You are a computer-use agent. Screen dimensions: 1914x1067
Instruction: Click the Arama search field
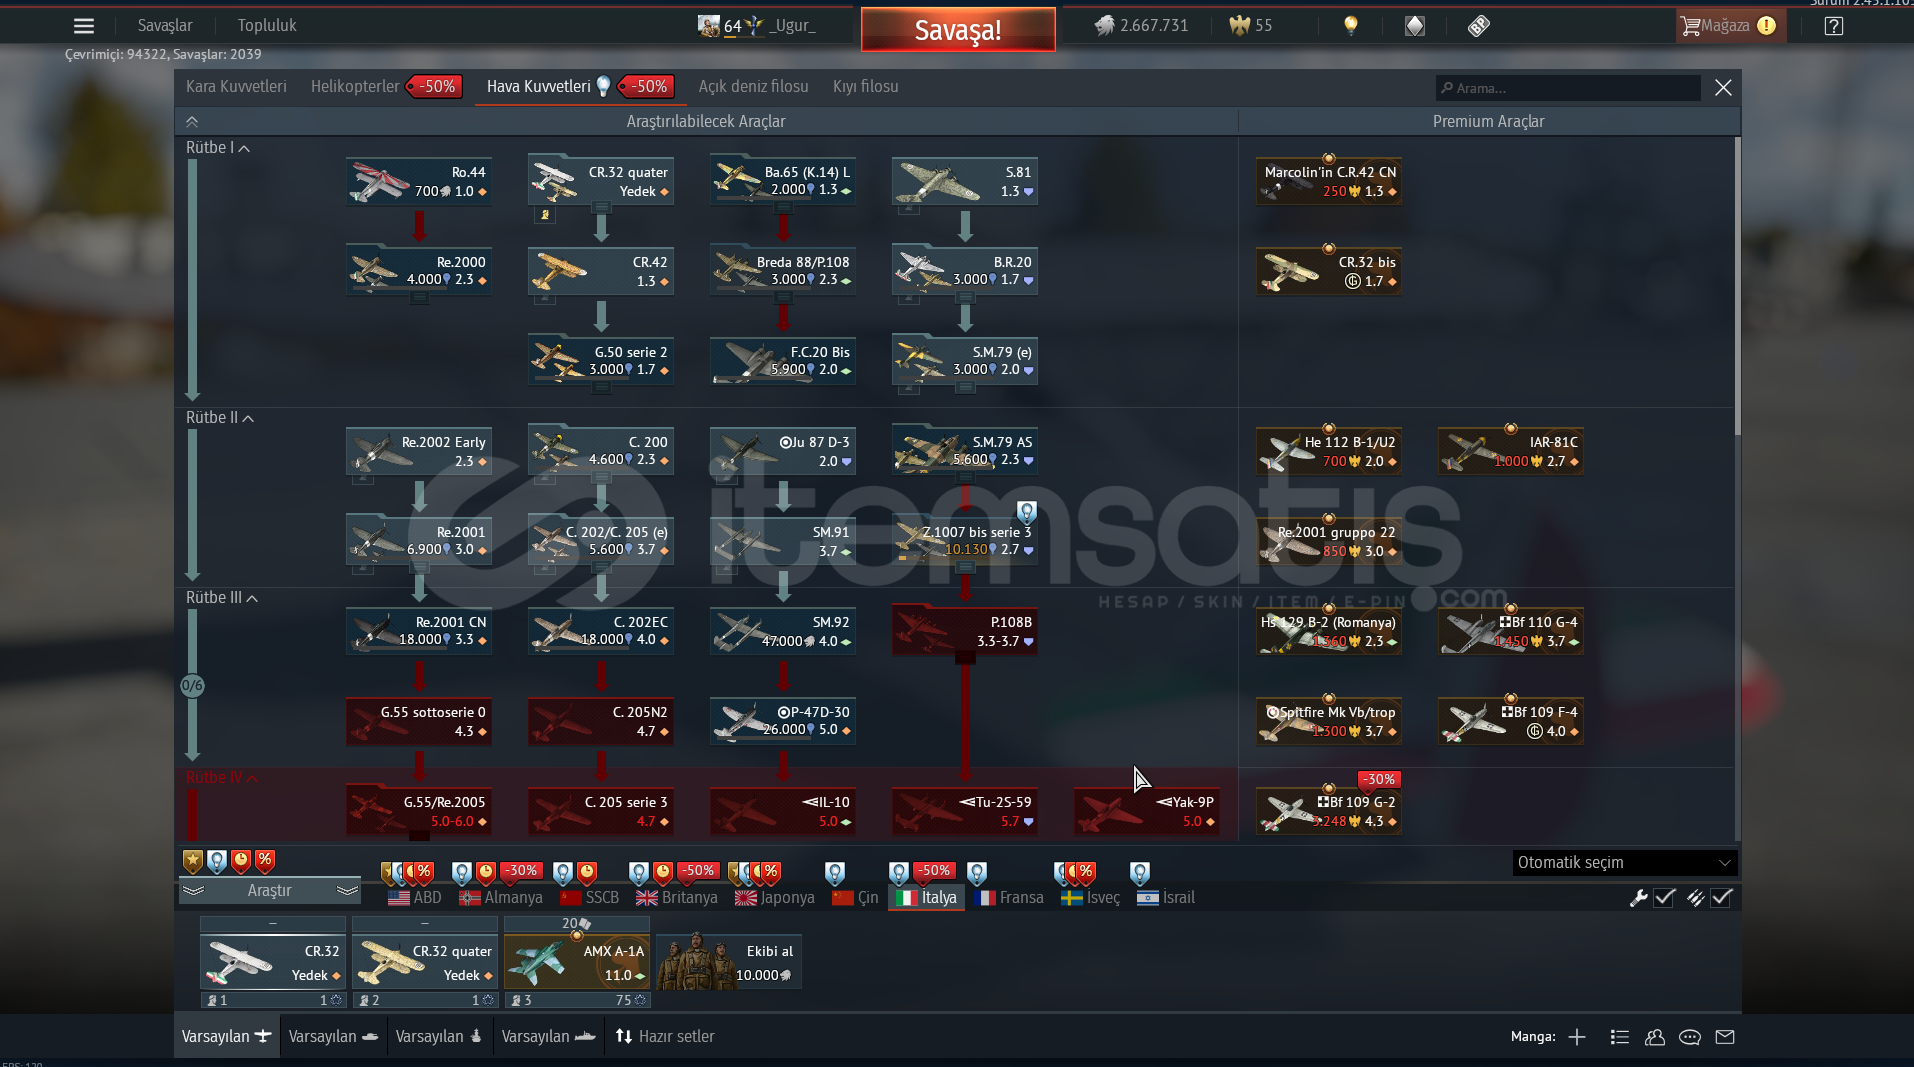click(x=1568, y=88)
